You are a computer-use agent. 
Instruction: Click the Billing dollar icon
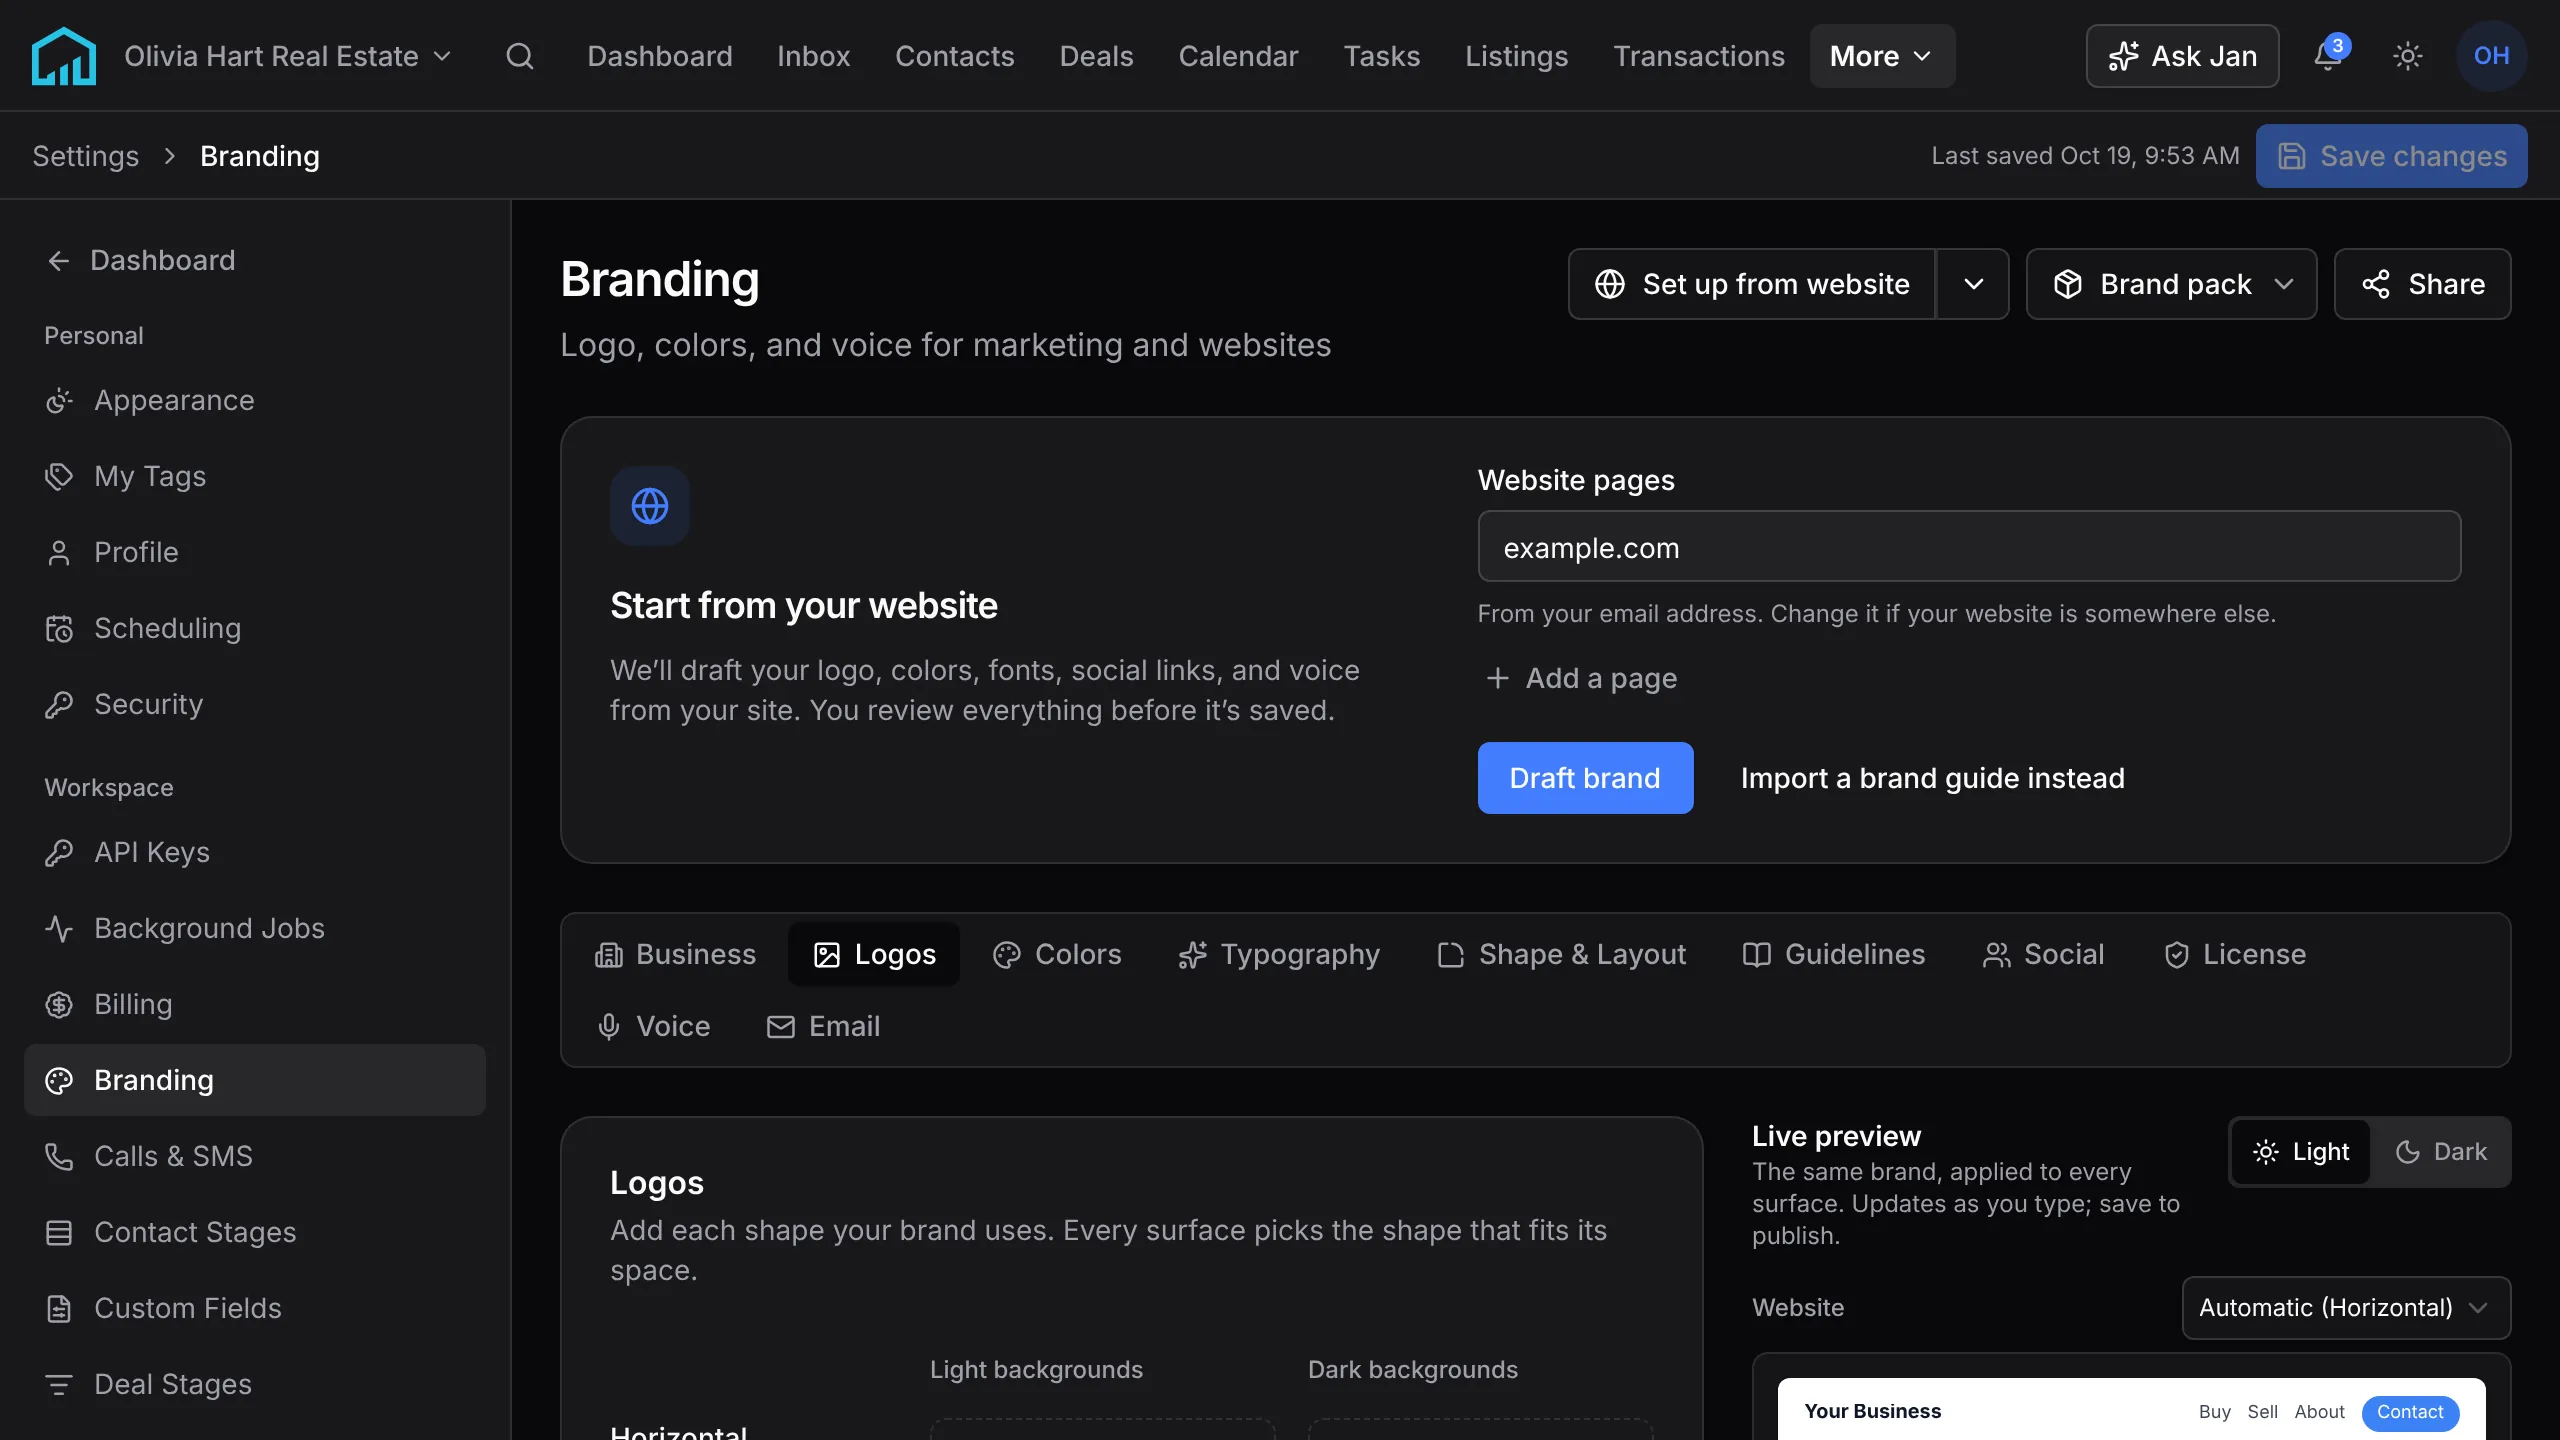click(x=59, y=1005)
